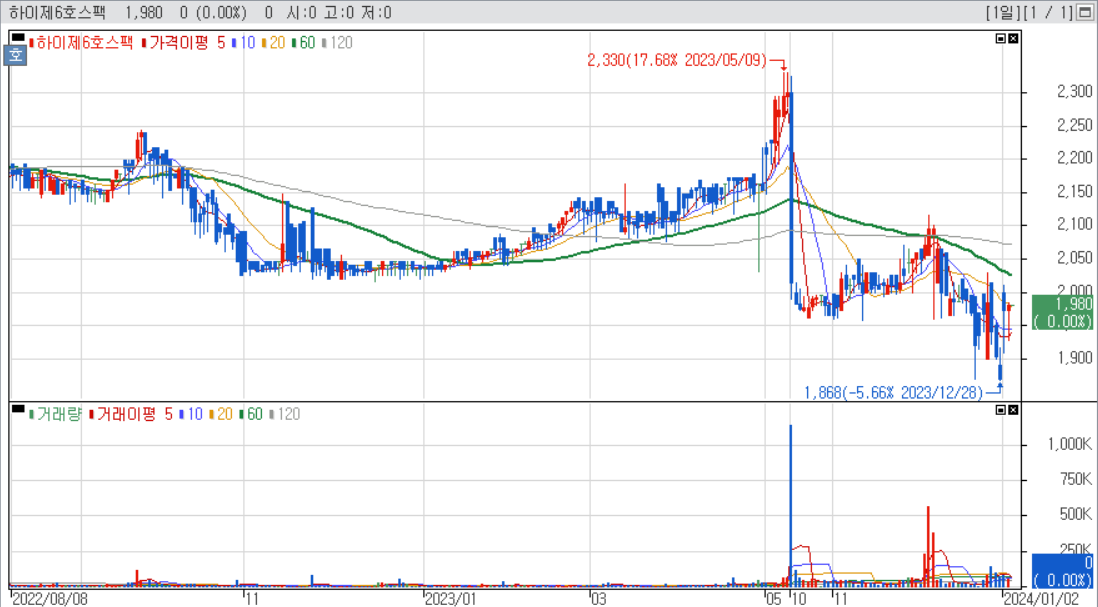
Task: Open the volume panel's black menu icon
Action: click(x=18, y=409)
